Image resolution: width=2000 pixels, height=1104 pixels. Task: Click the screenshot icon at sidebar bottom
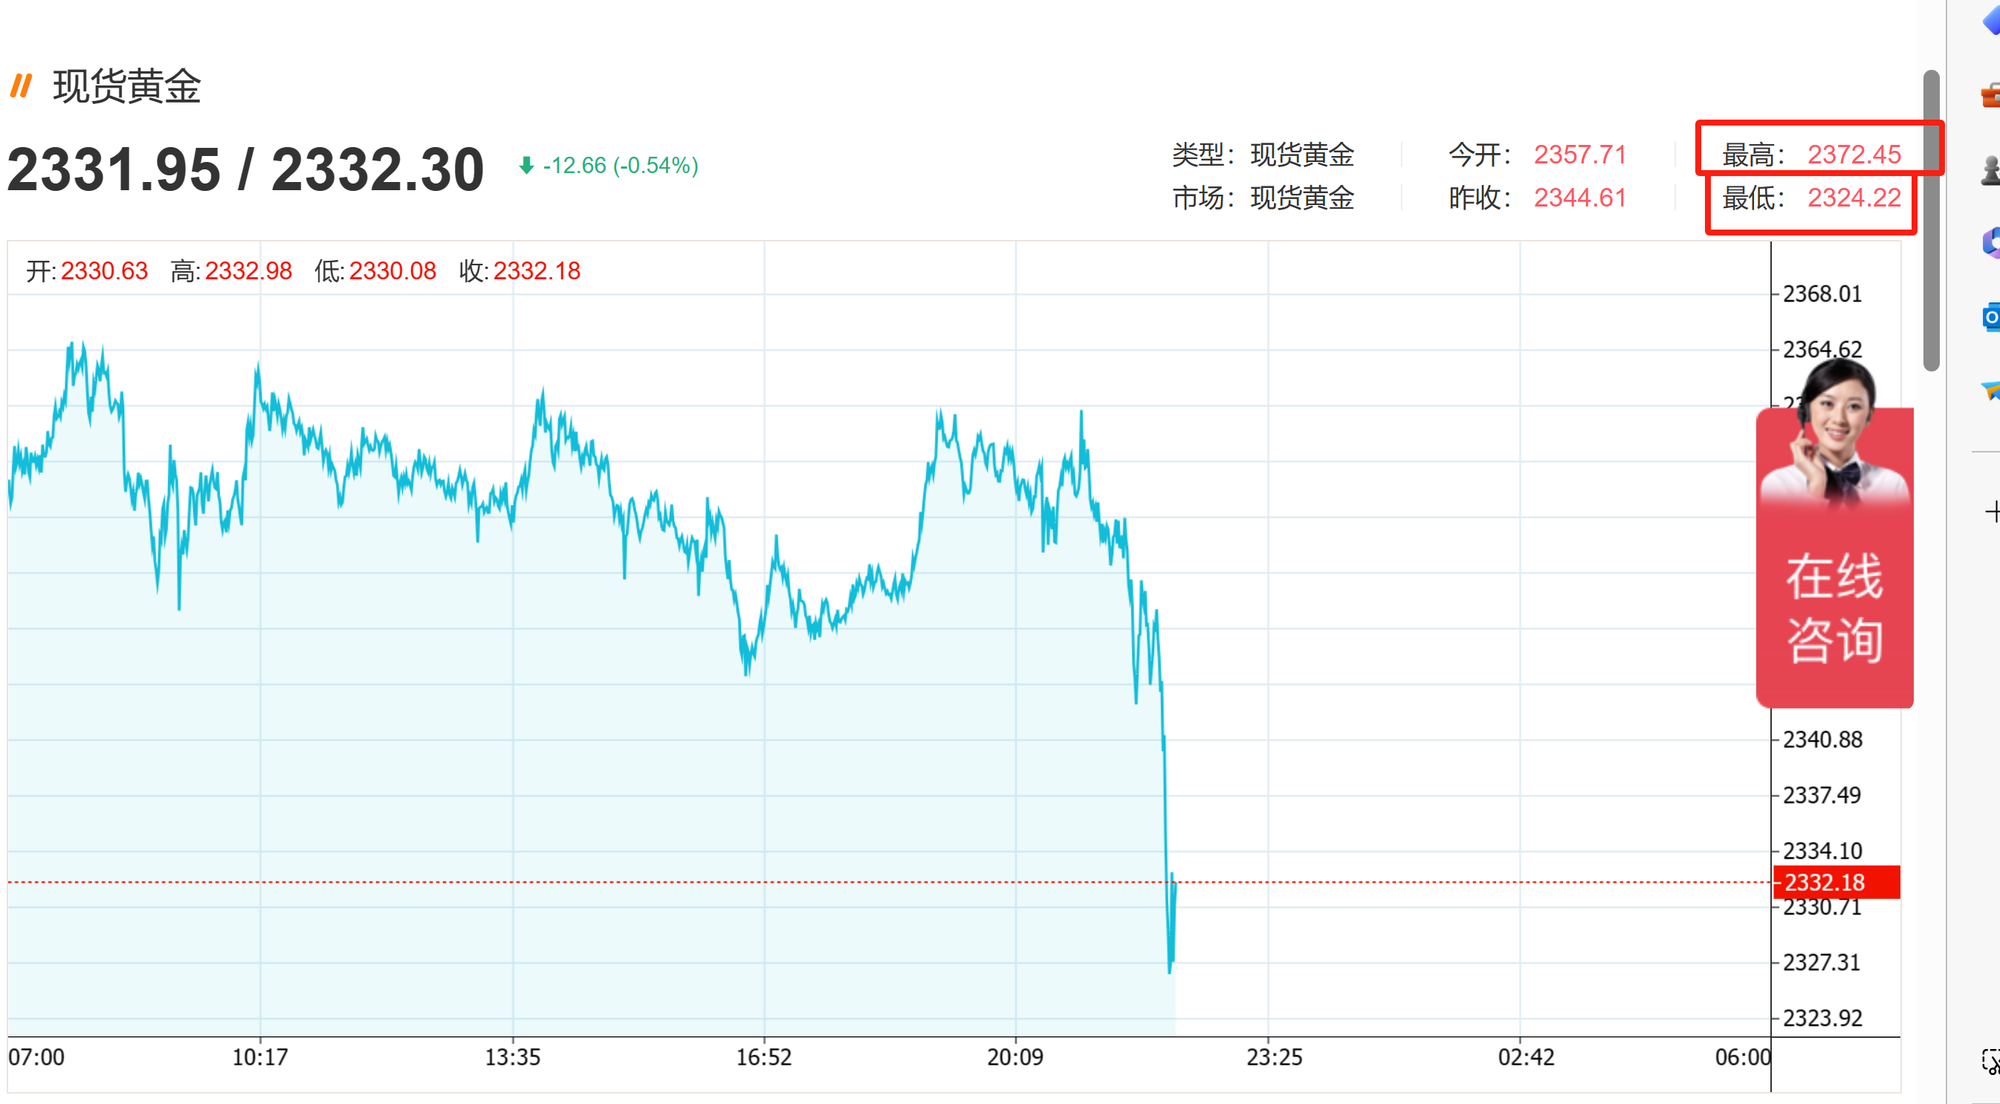point(1991,1062)
